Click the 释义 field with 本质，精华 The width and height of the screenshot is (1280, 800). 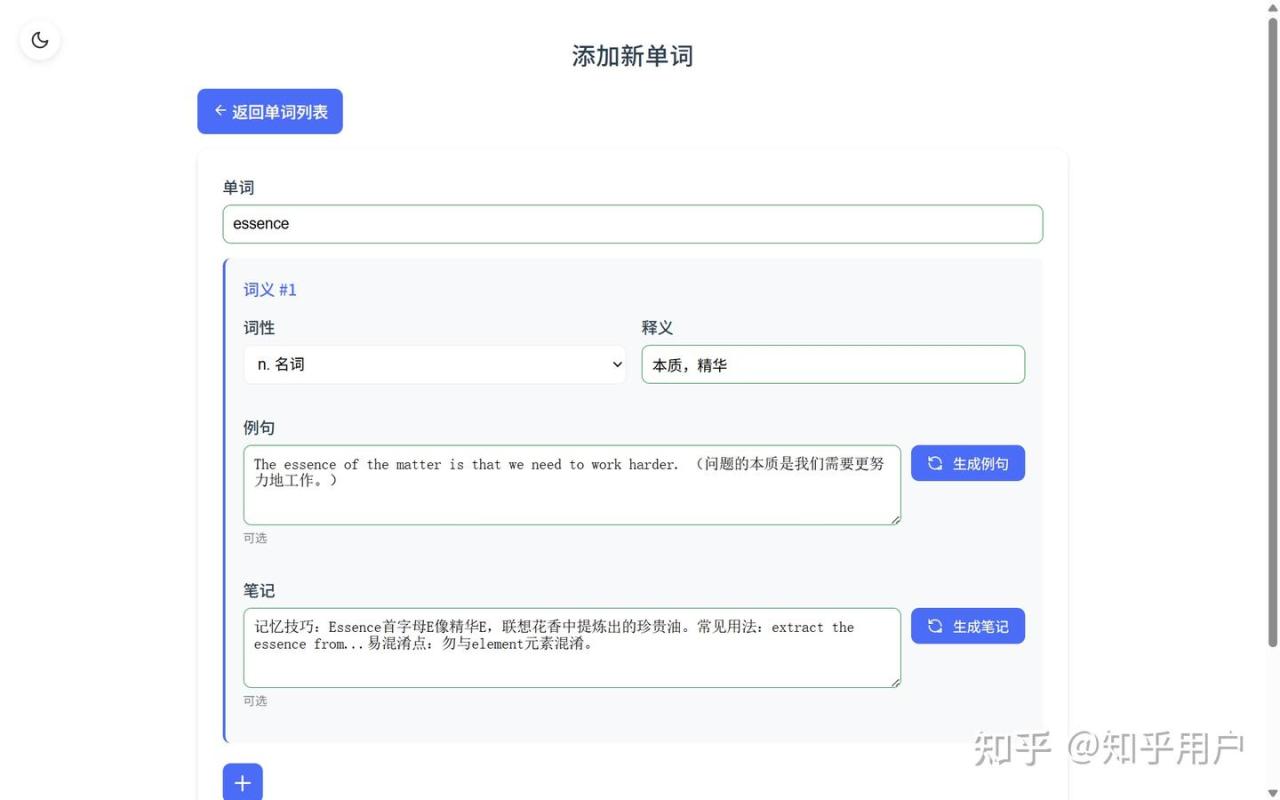(832, 365)
